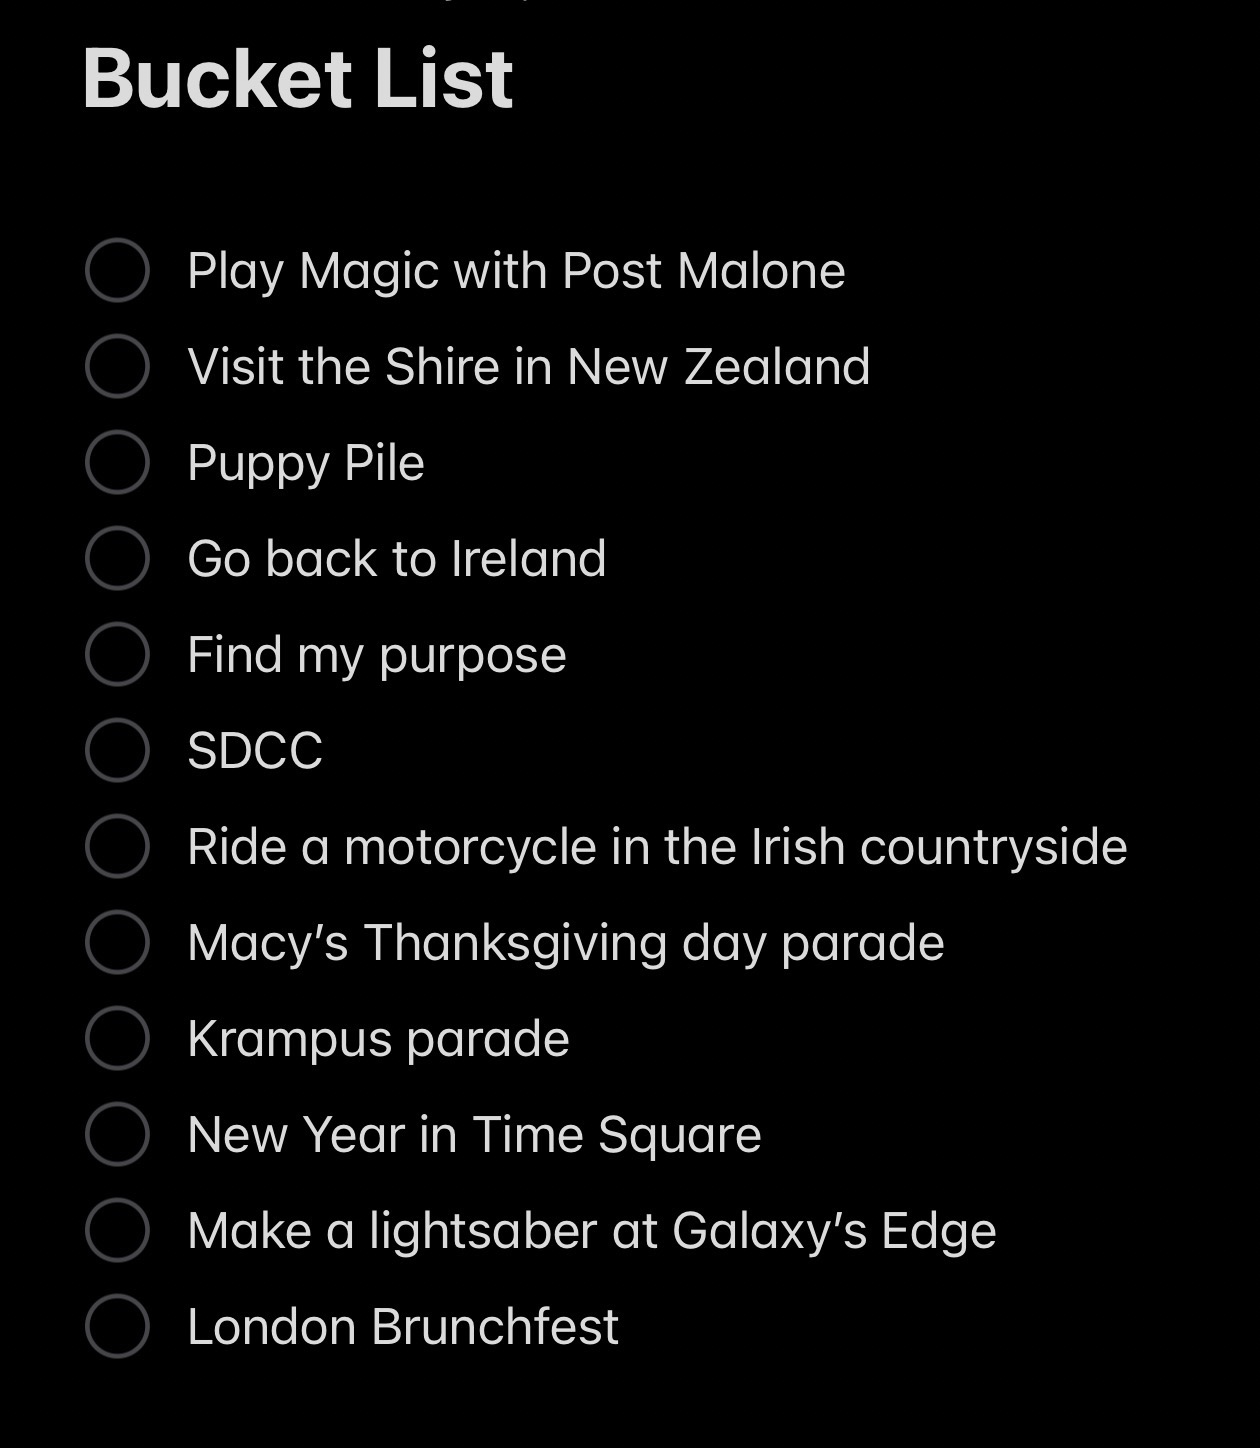Click the 'Puppy Pile' text line
1260x1448 pixels.
point(306,463)
